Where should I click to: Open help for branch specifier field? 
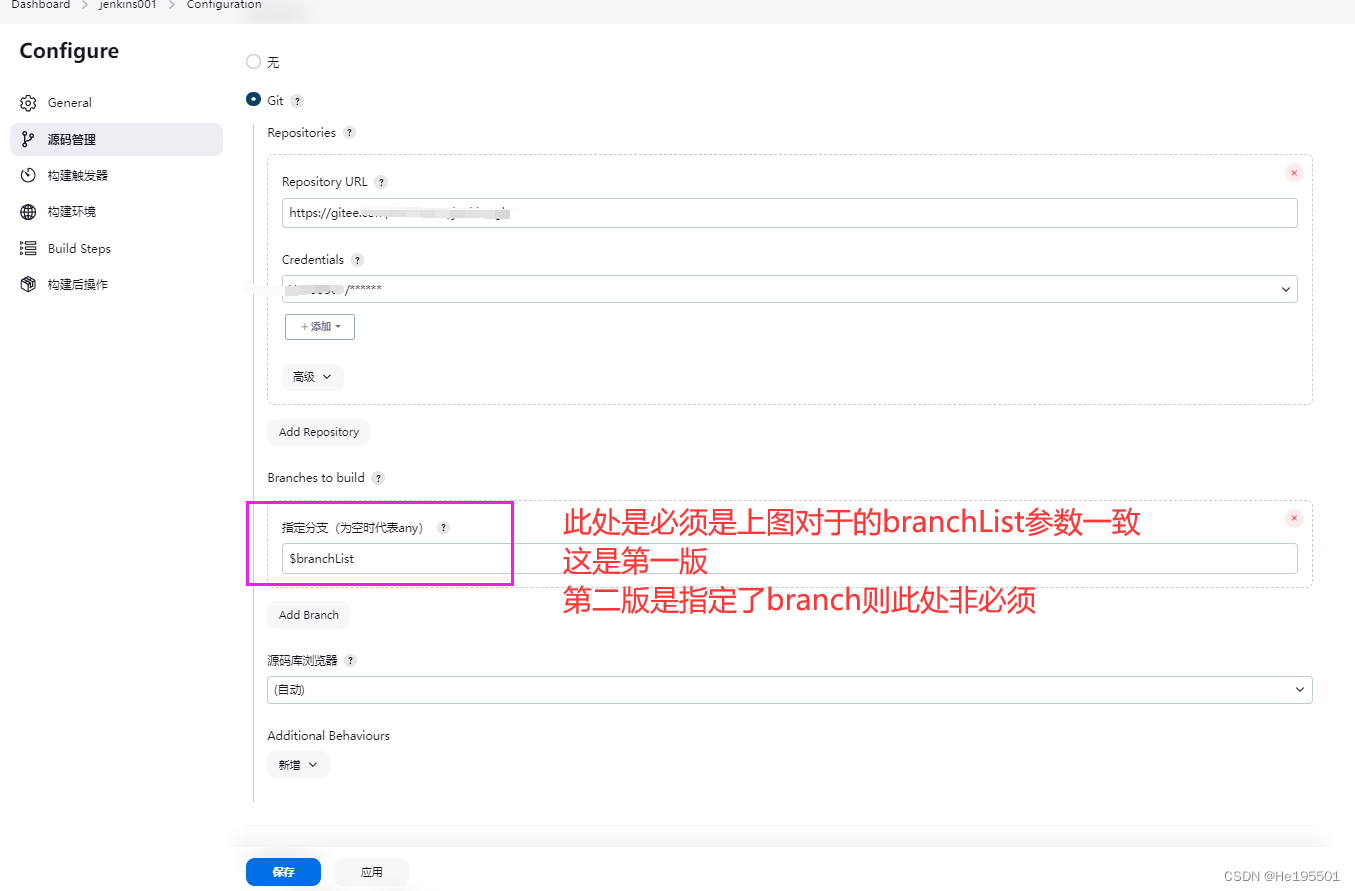tap(444, 527)
